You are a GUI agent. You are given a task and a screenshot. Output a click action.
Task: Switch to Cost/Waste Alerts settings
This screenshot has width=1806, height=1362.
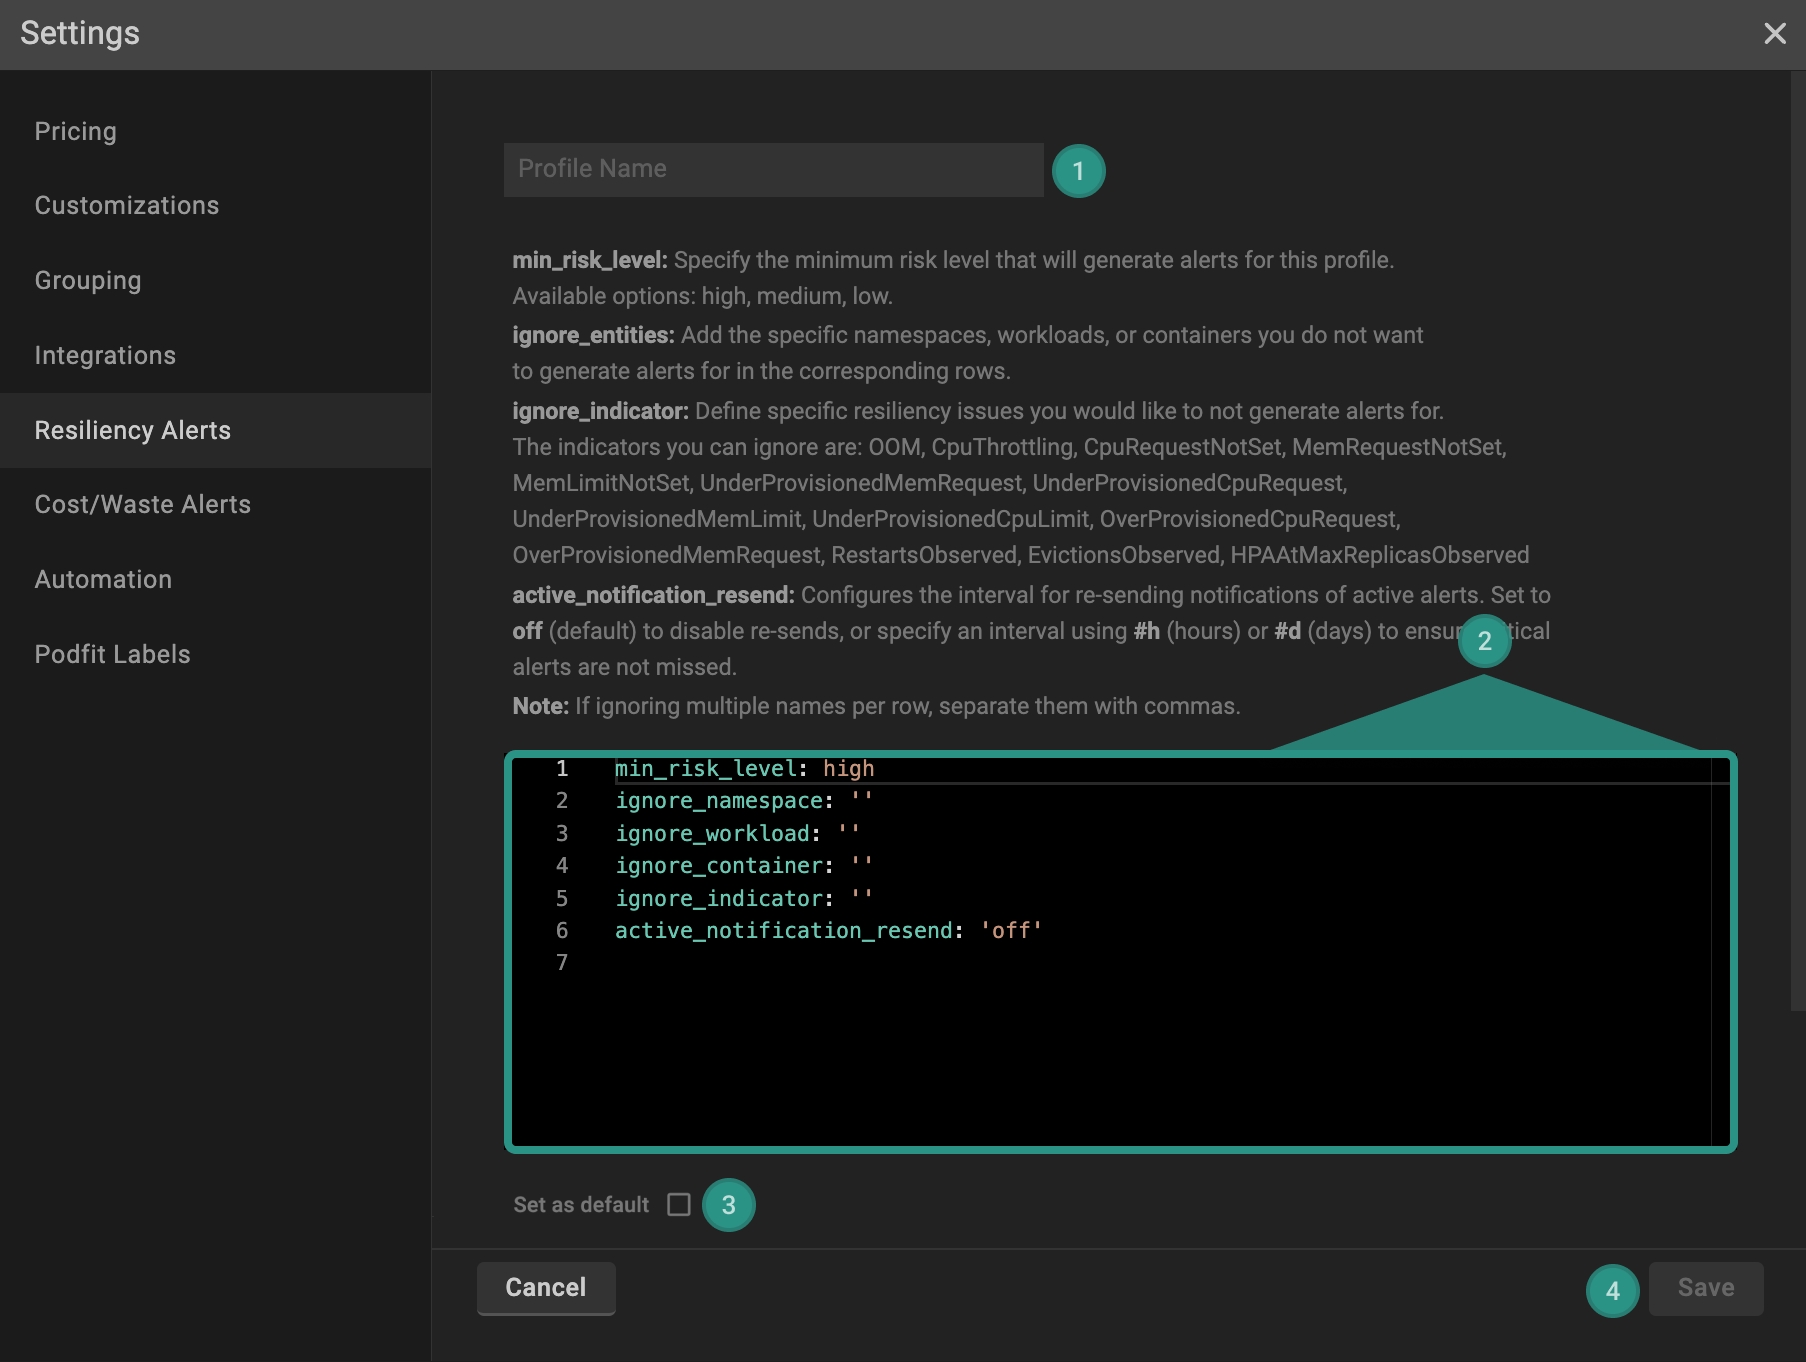click(x=143, y=505)
